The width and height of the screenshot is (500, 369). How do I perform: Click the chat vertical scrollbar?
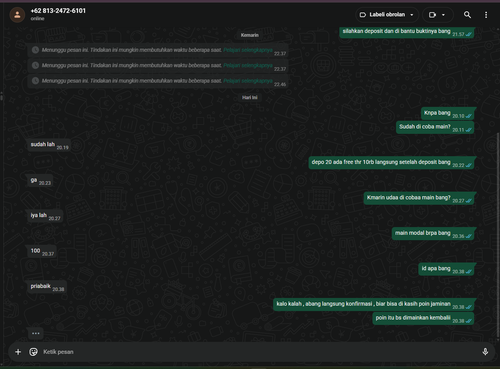tap(498, 235)
